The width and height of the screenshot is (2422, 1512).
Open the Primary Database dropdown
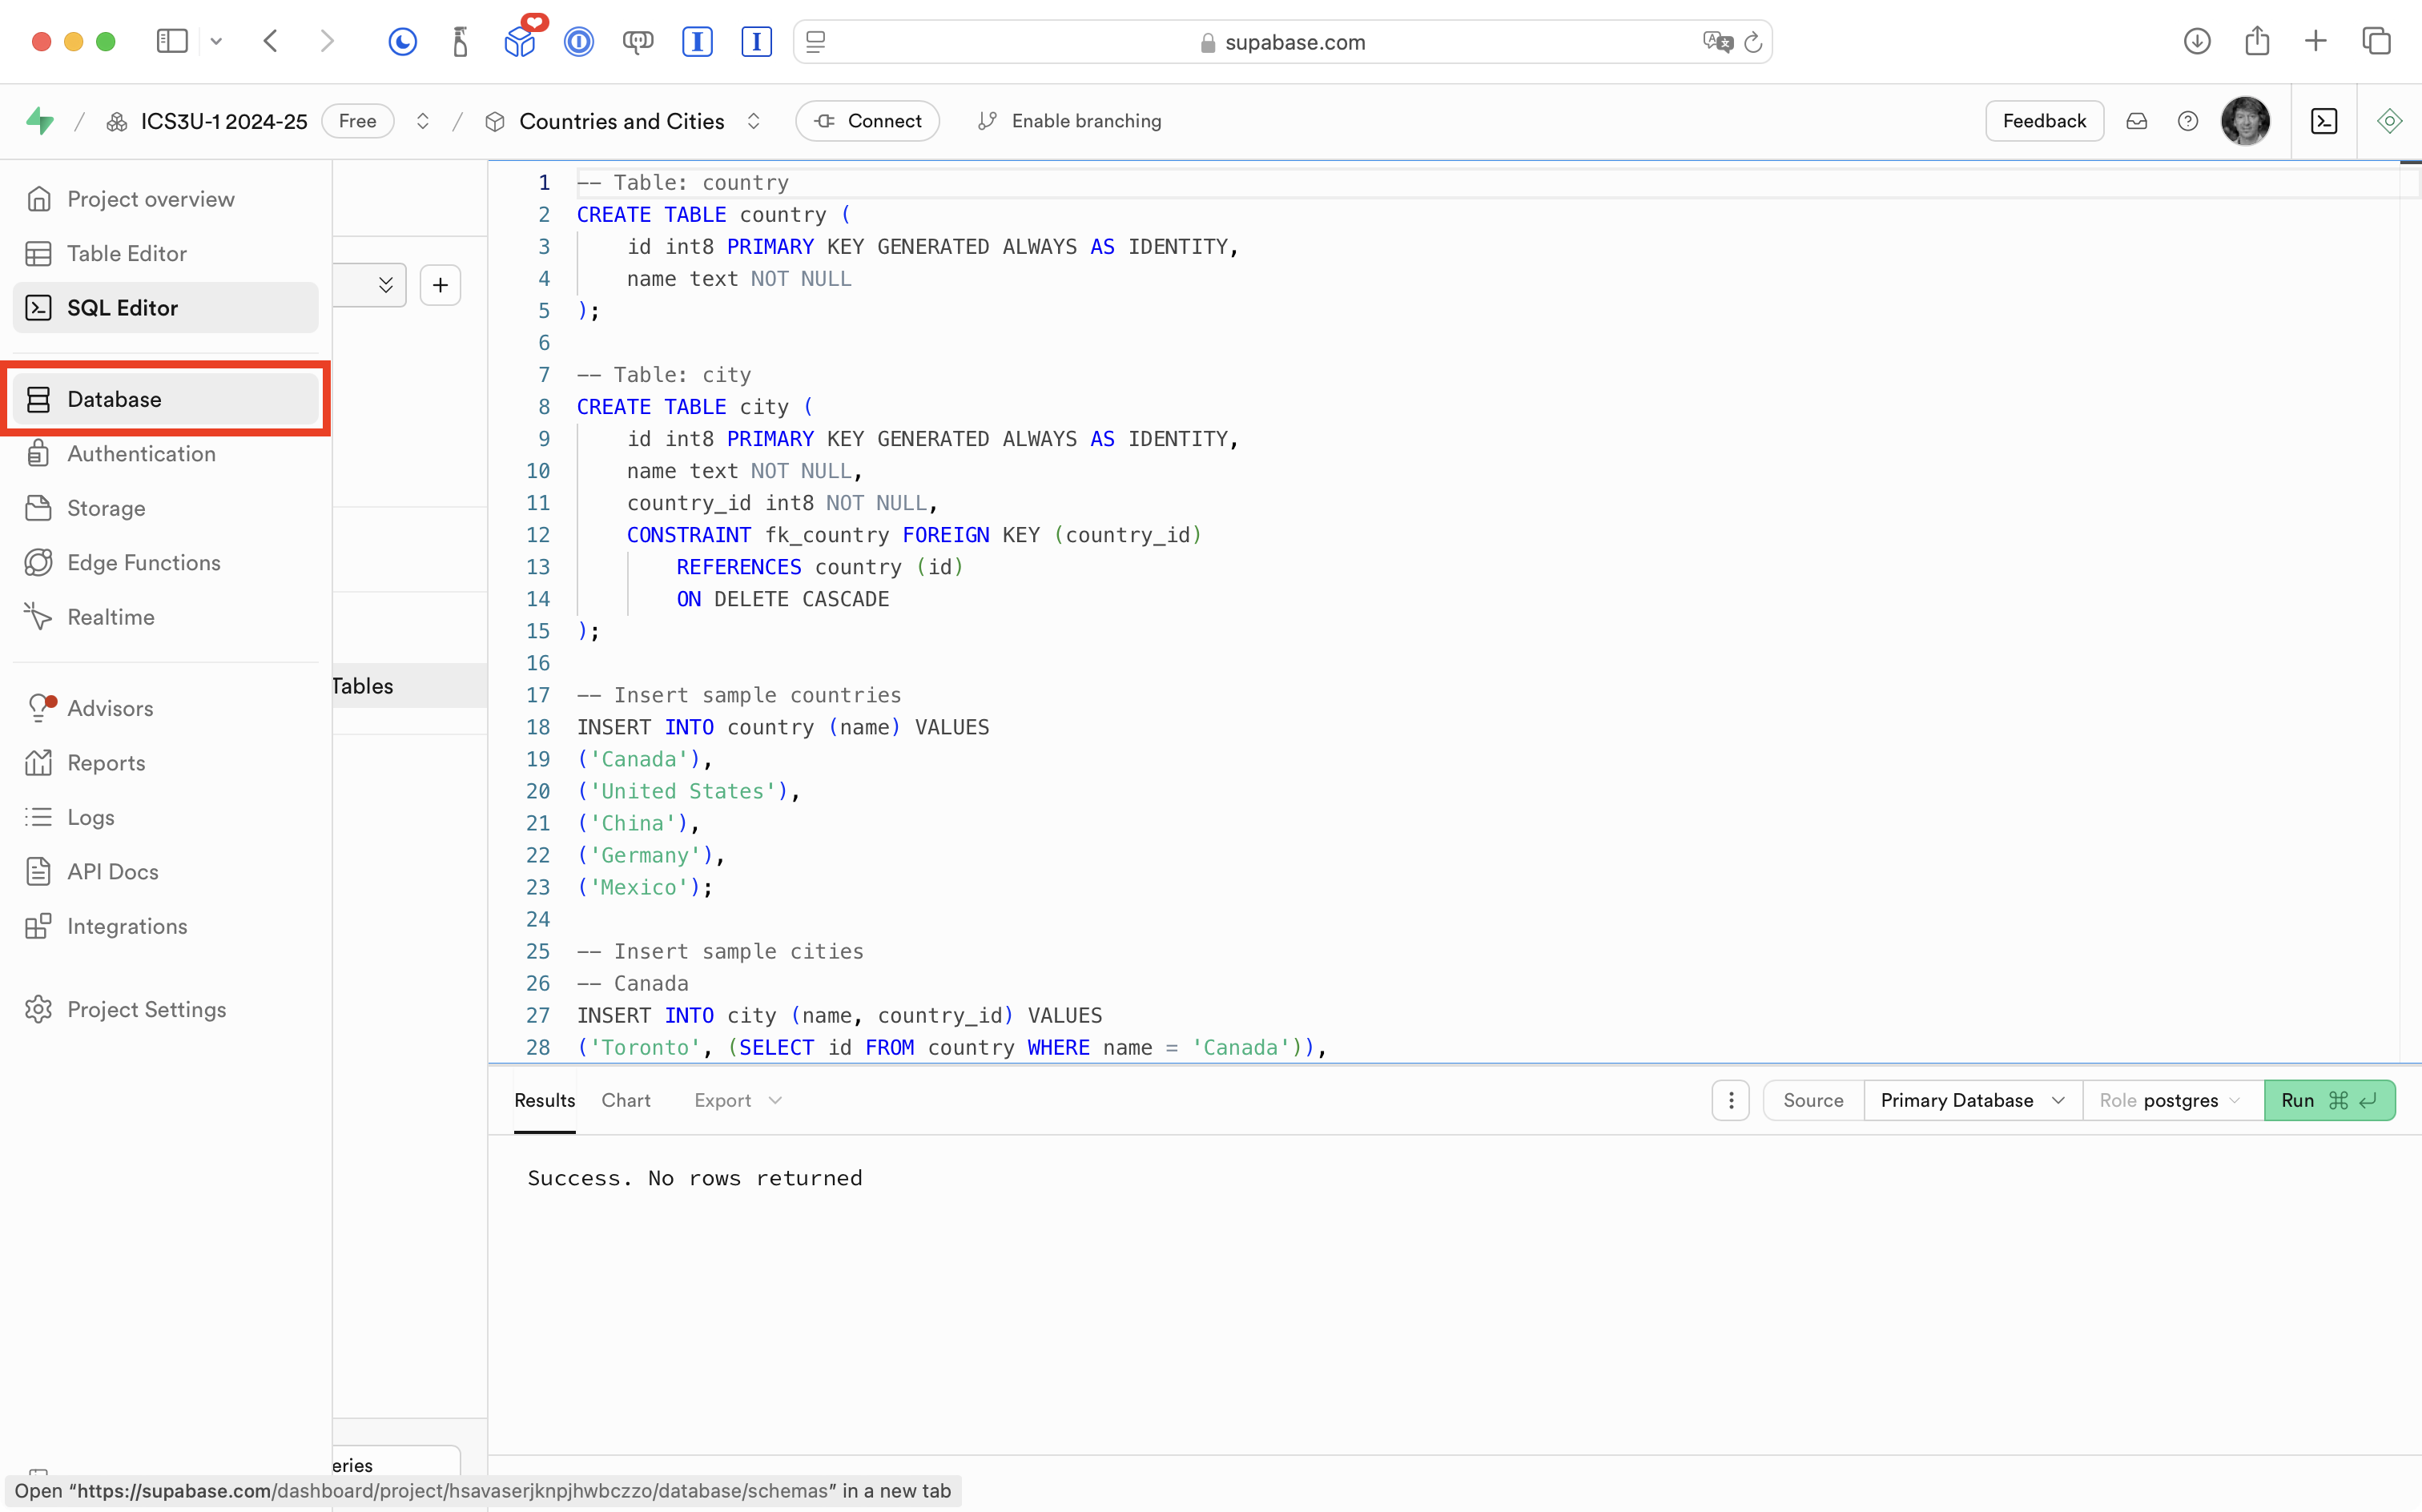[1971, 1100]
